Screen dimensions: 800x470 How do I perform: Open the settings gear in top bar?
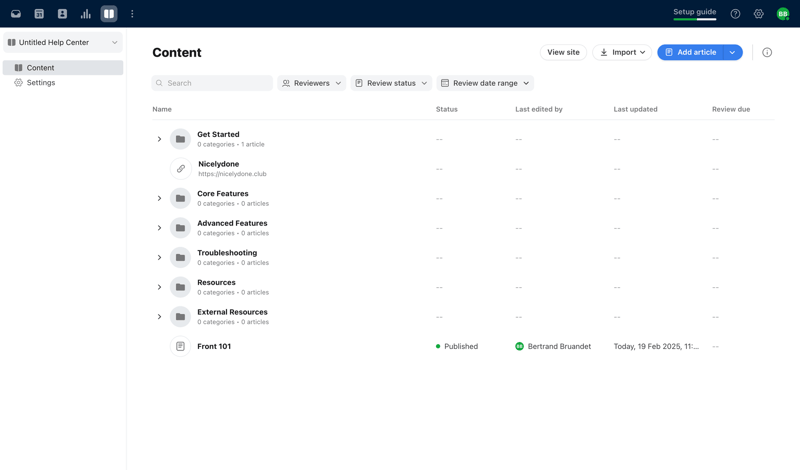pyautogui.click(x=759, y=14)
